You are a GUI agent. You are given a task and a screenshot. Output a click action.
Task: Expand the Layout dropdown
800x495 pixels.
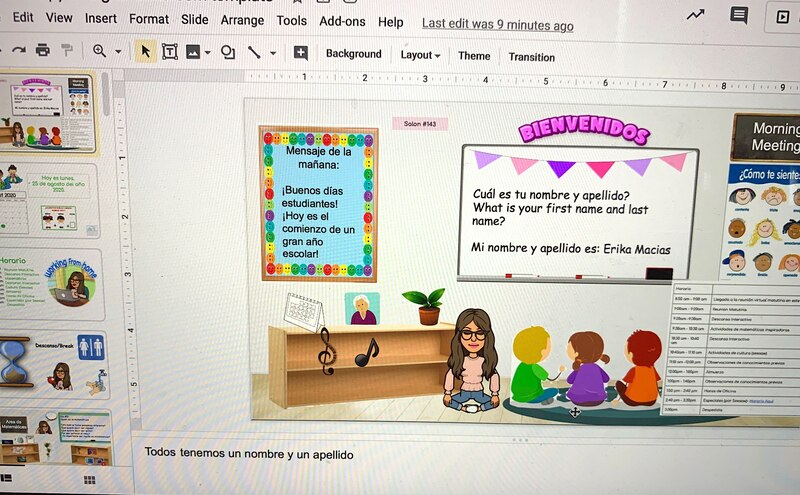tap(420, 55)
